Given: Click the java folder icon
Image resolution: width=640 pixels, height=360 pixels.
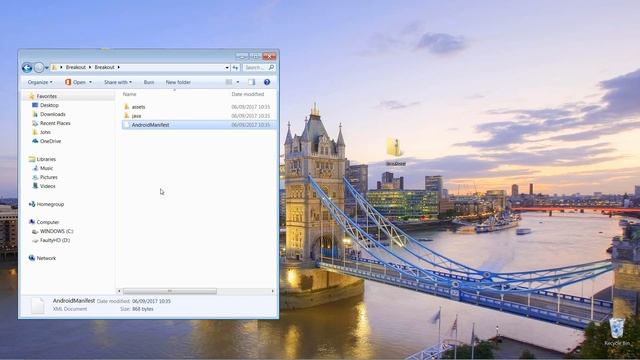Looking at the screenshot, I should 127,116.
